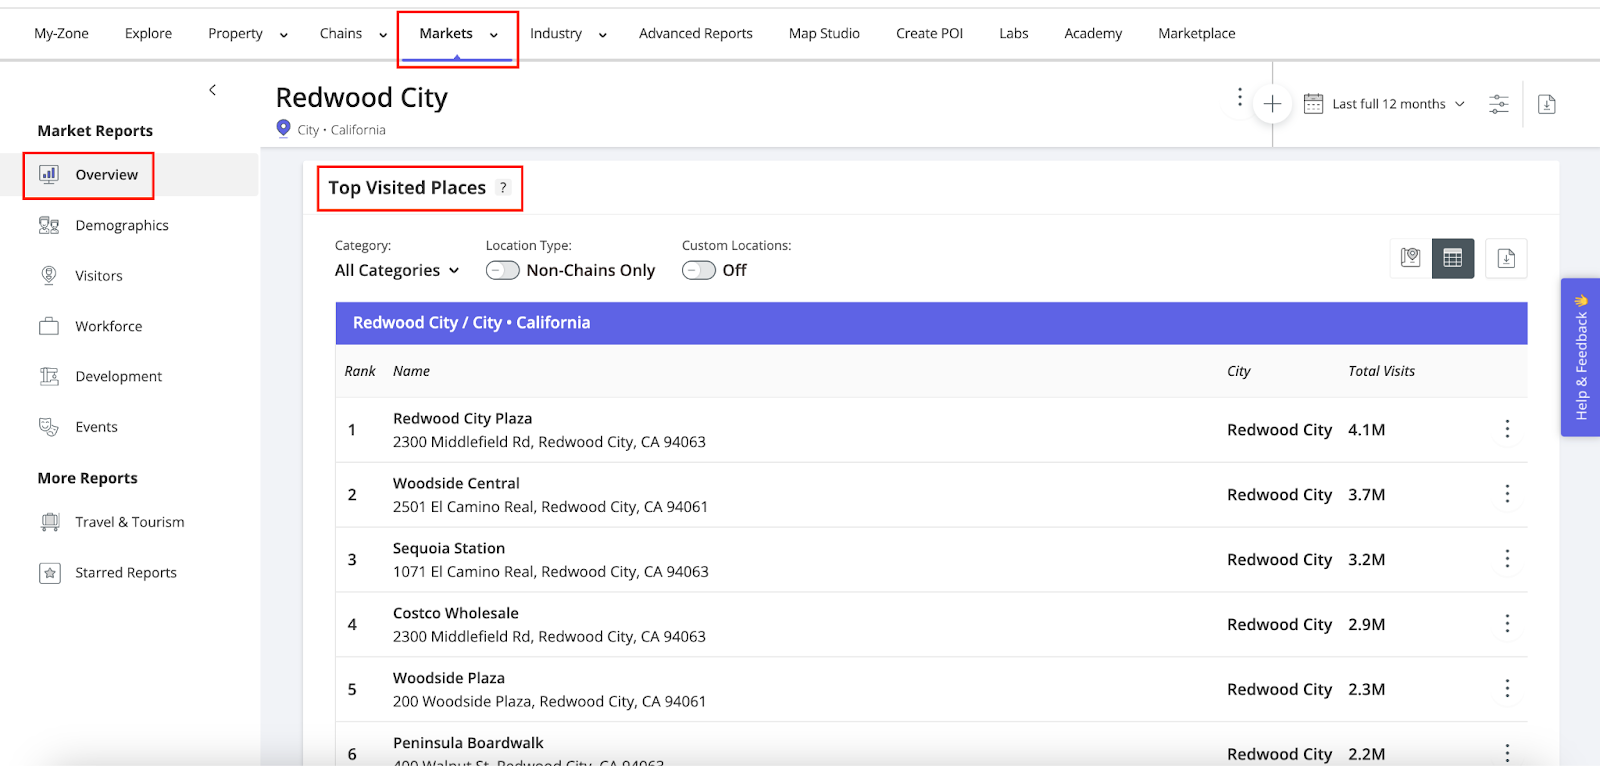This screenshot has width=1600, height=766.
Task: Switch to map view in Top Visited Places
Action: tap(1410, 258)
